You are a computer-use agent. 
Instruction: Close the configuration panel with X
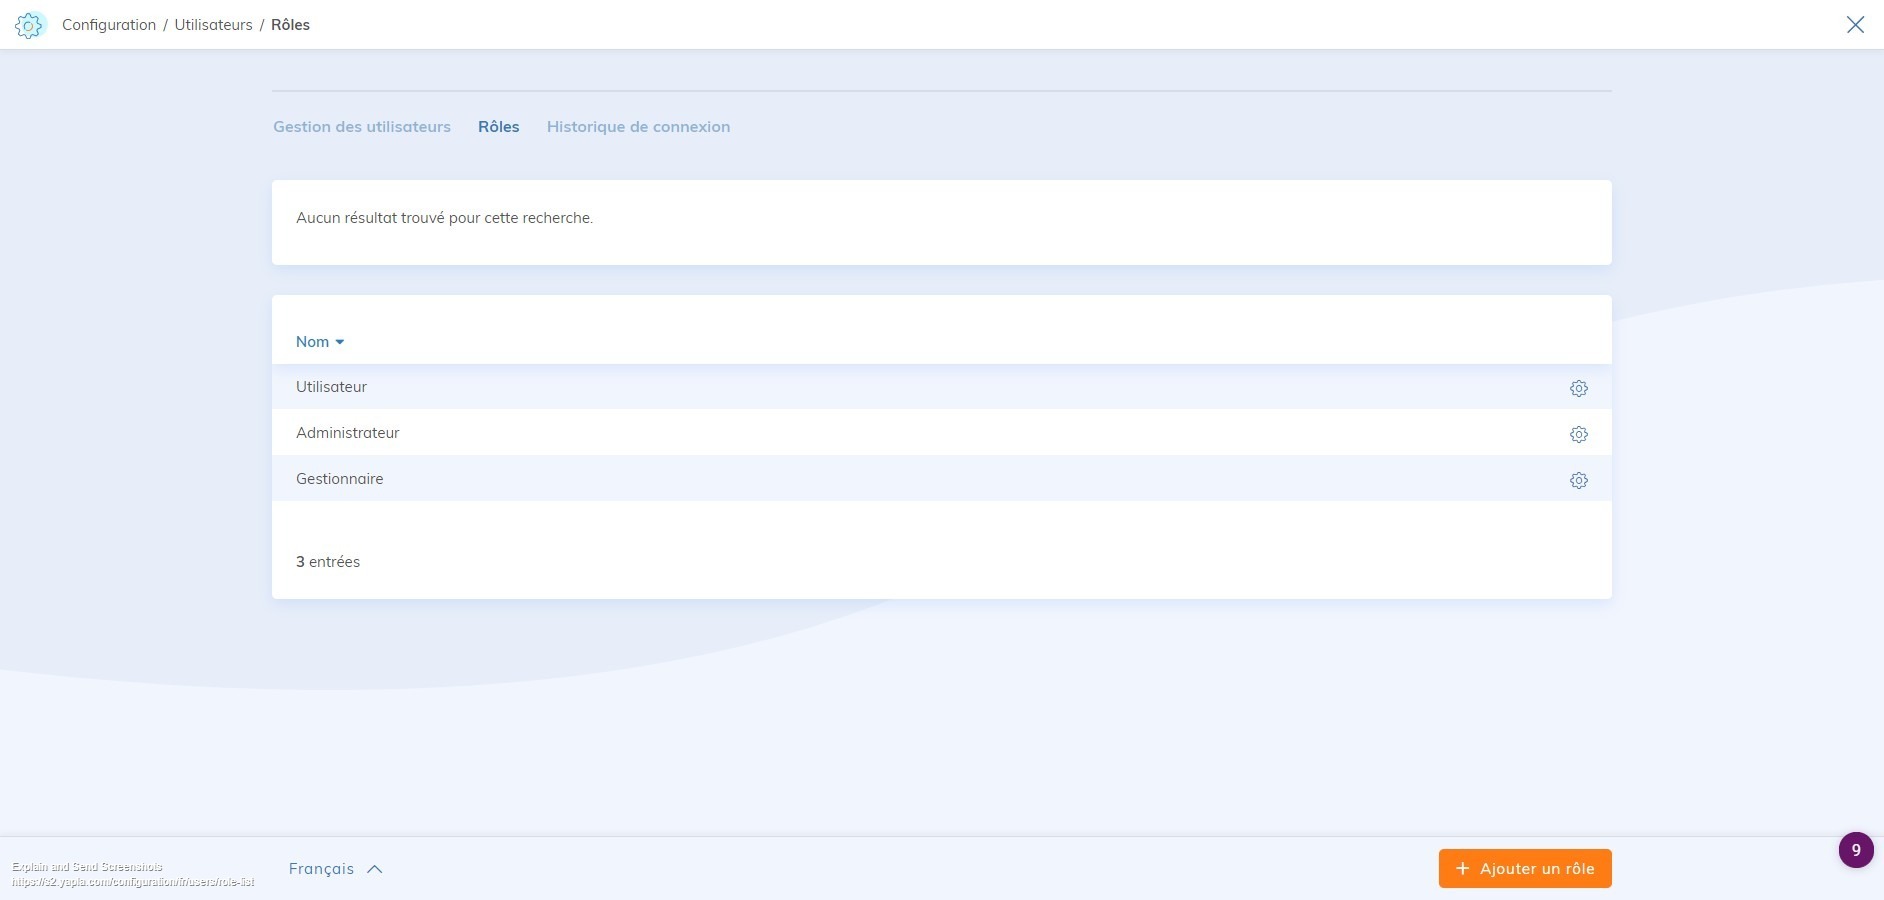[x=1855, y=25]
